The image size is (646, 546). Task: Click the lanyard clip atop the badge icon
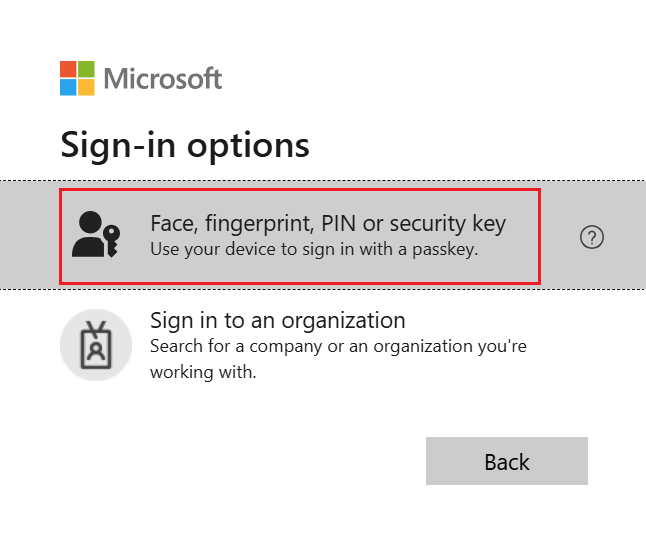[96, 327]
